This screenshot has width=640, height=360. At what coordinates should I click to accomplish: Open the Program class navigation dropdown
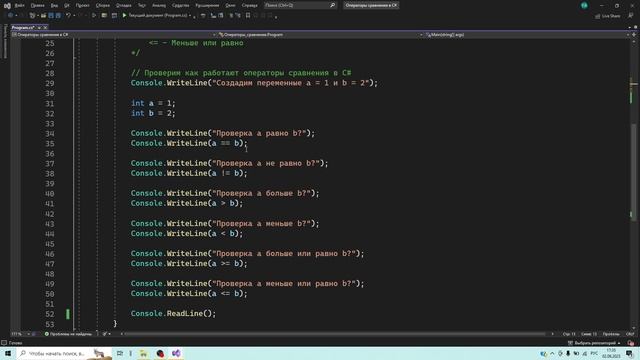[321, 35]
